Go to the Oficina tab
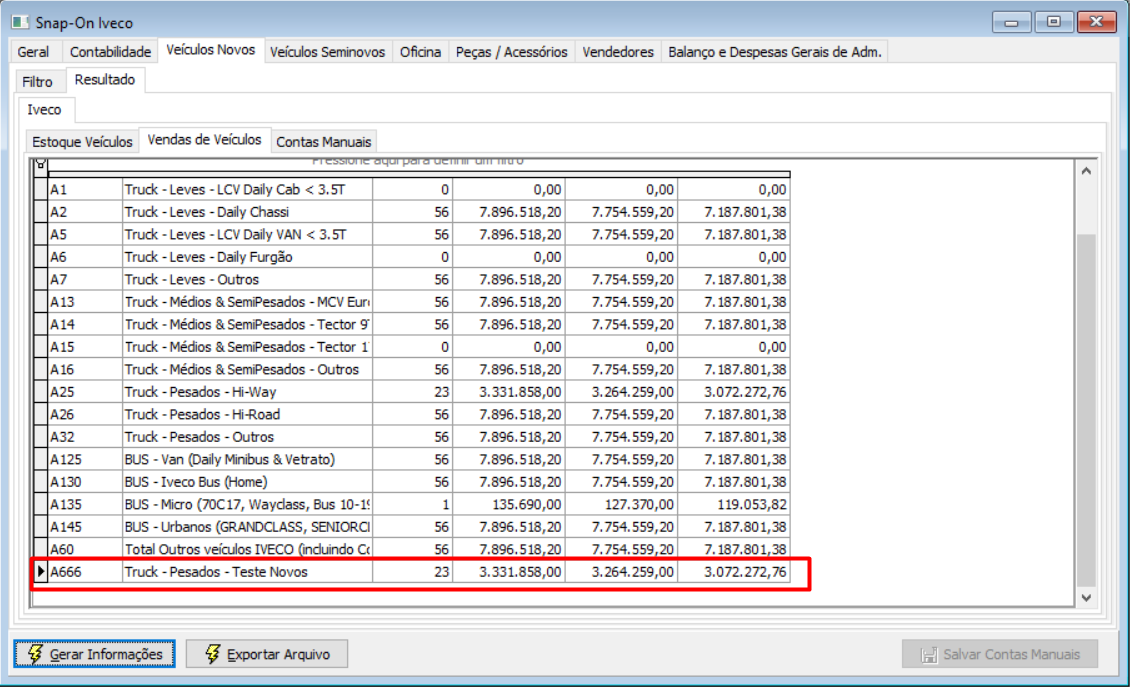Screen dimensions: 1130x687 point(420,52)
